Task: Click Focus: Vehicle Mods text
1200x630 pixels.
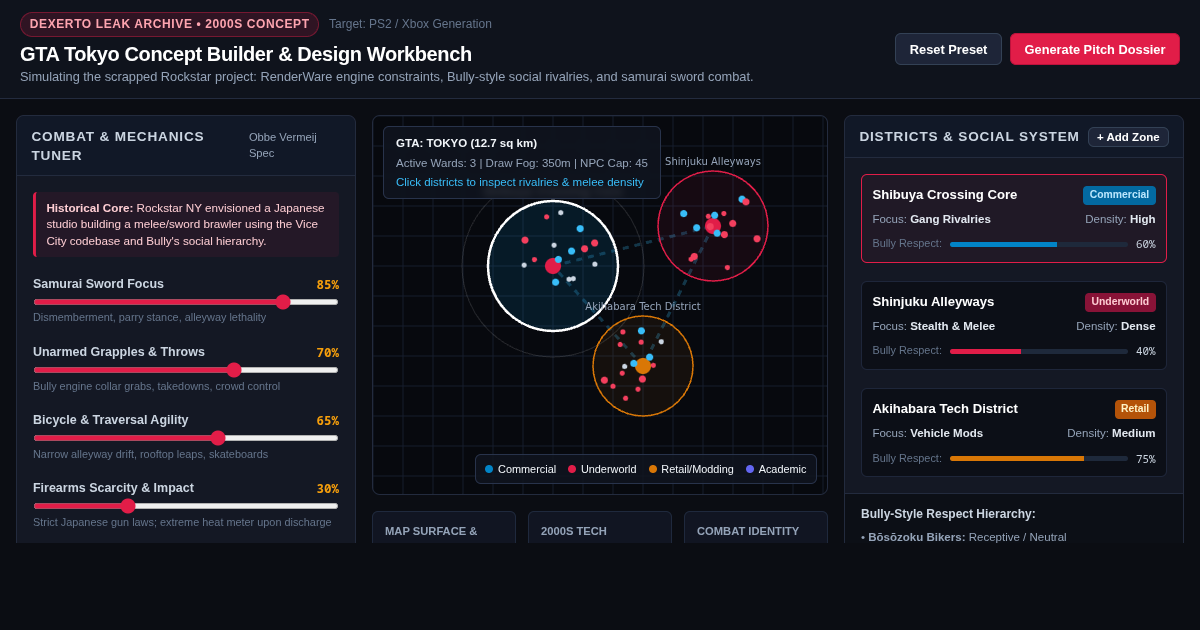Action: tap(927, 433)
